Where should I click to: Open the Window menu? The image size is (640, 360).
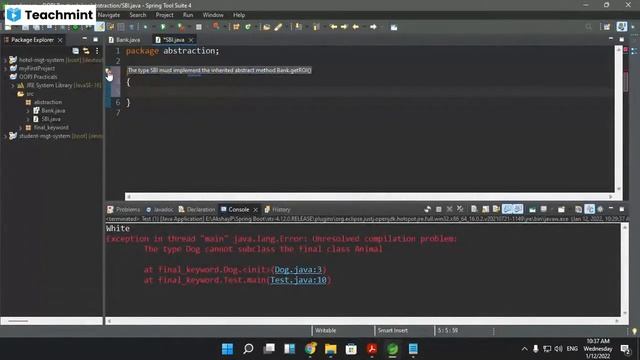point(213,15)
